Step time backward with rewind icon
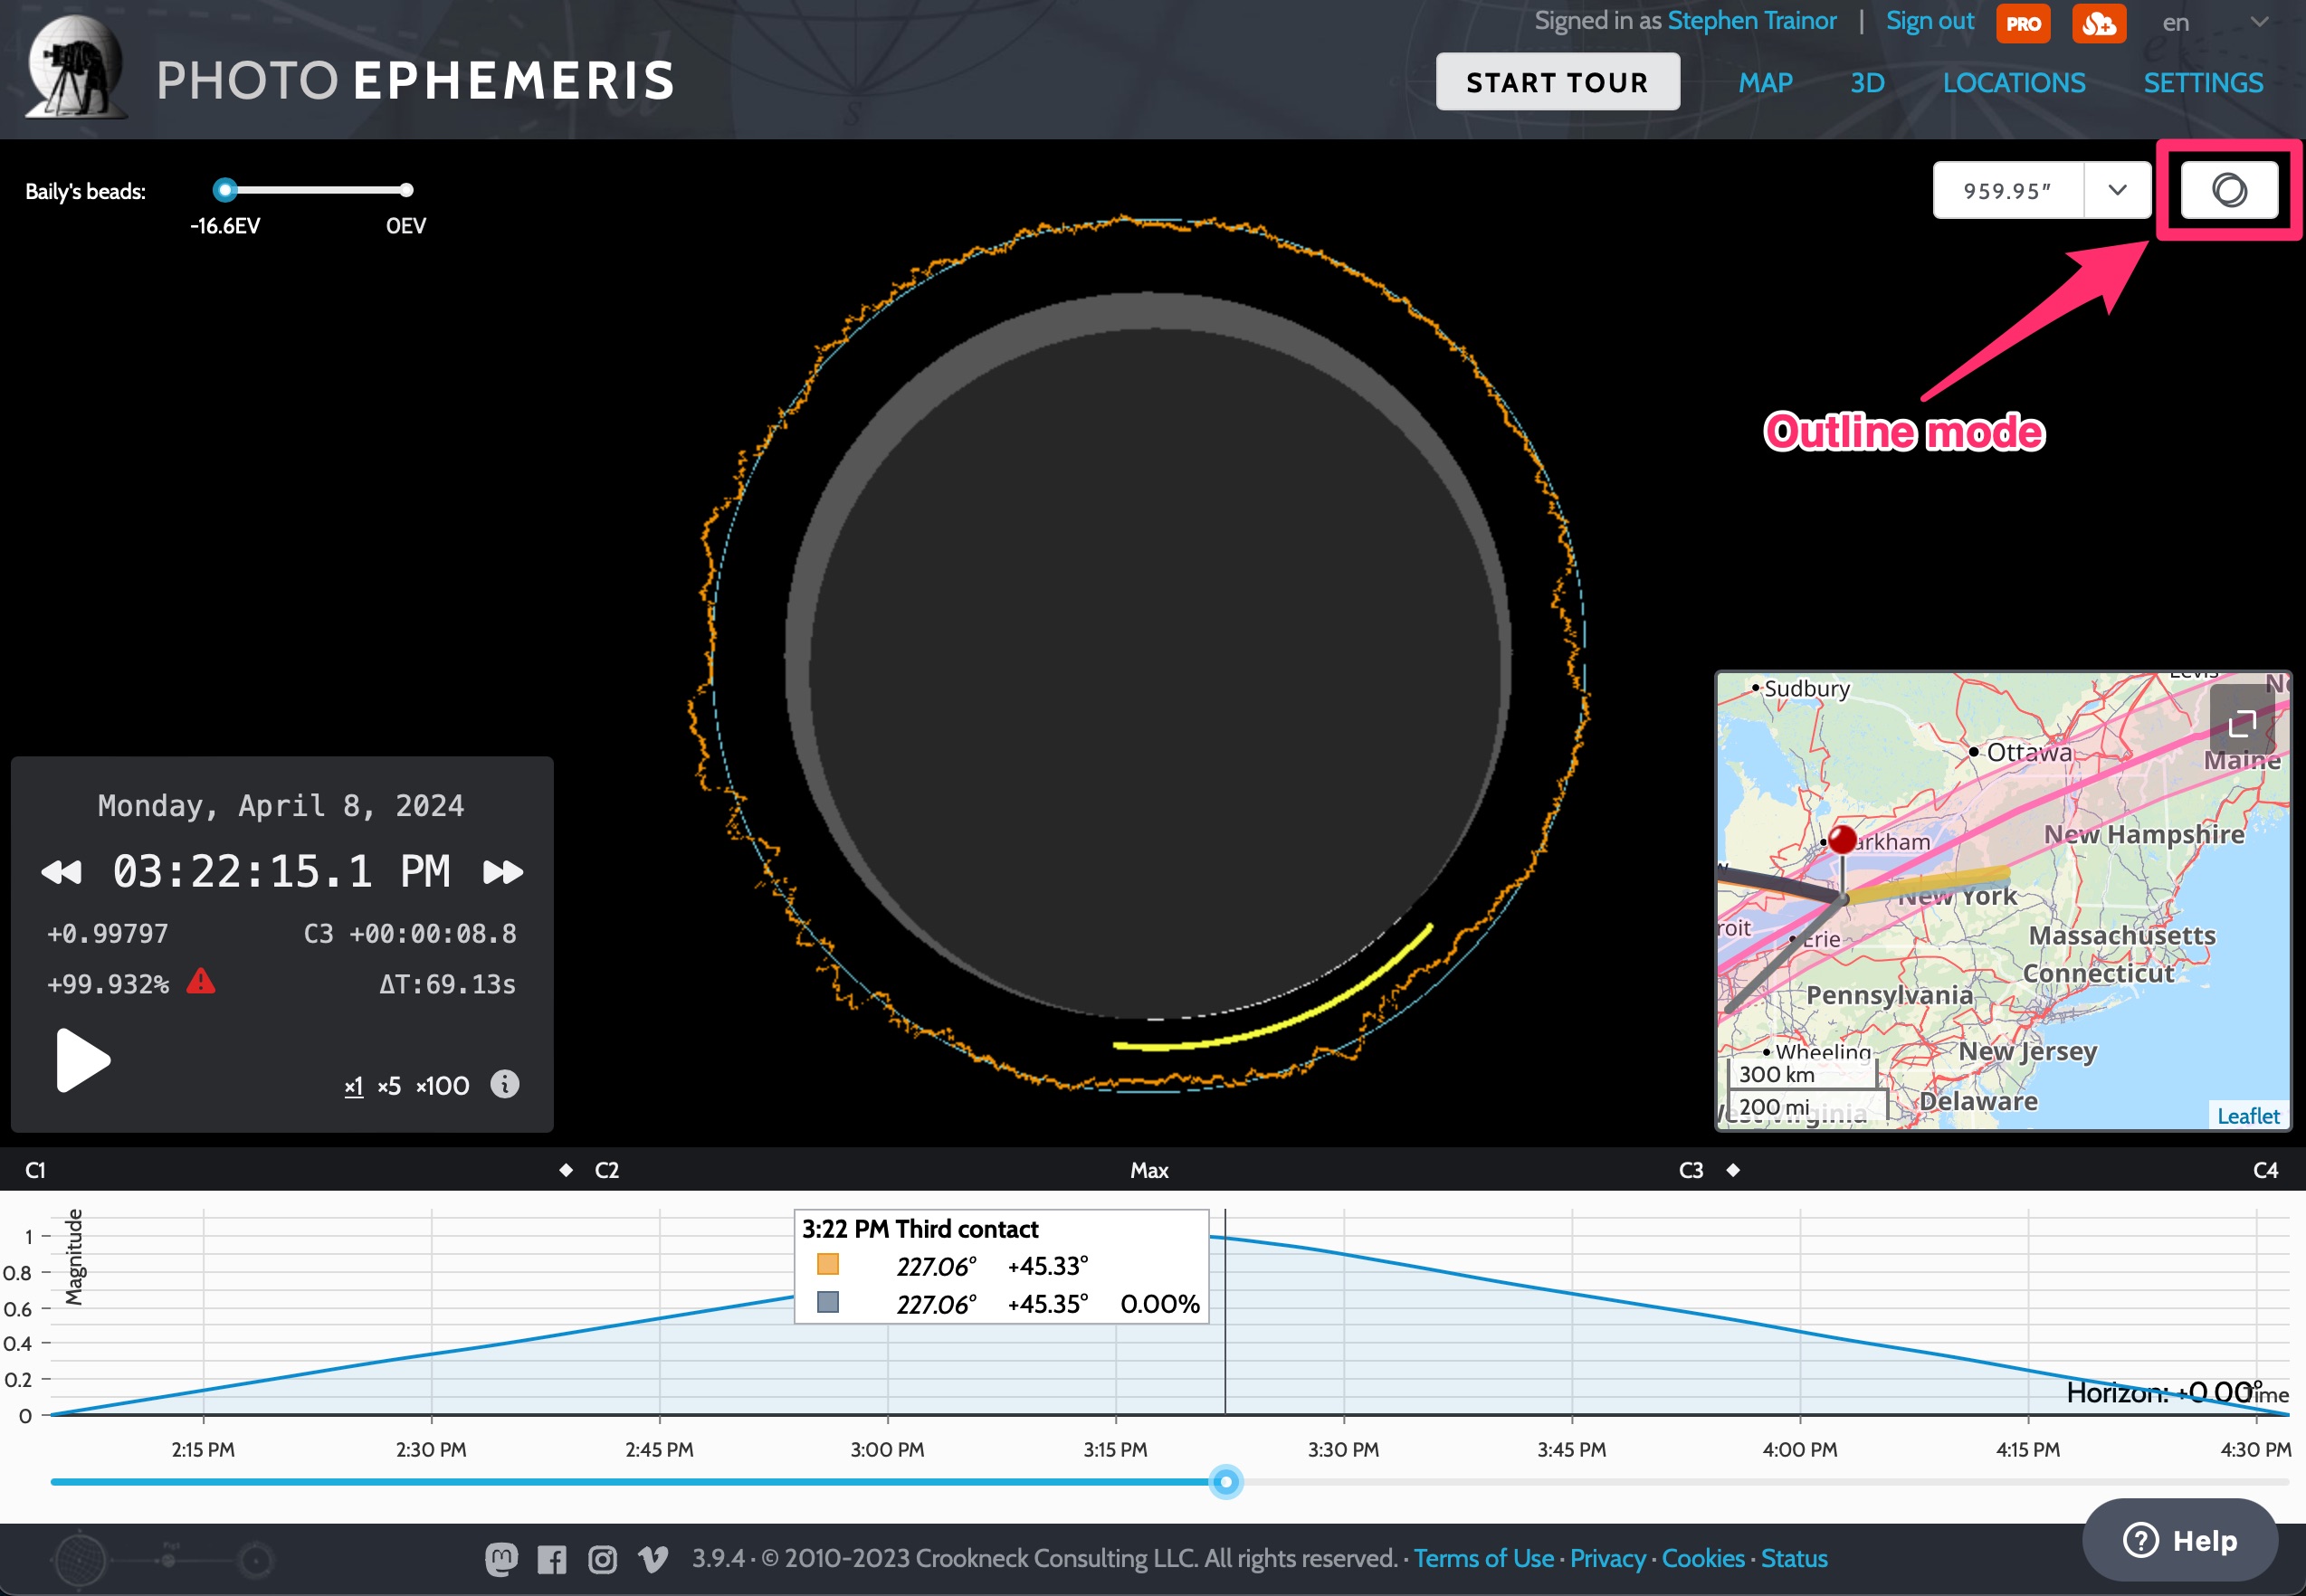The width and height of the screenshot is (2306, 1596). coord(61,872)
